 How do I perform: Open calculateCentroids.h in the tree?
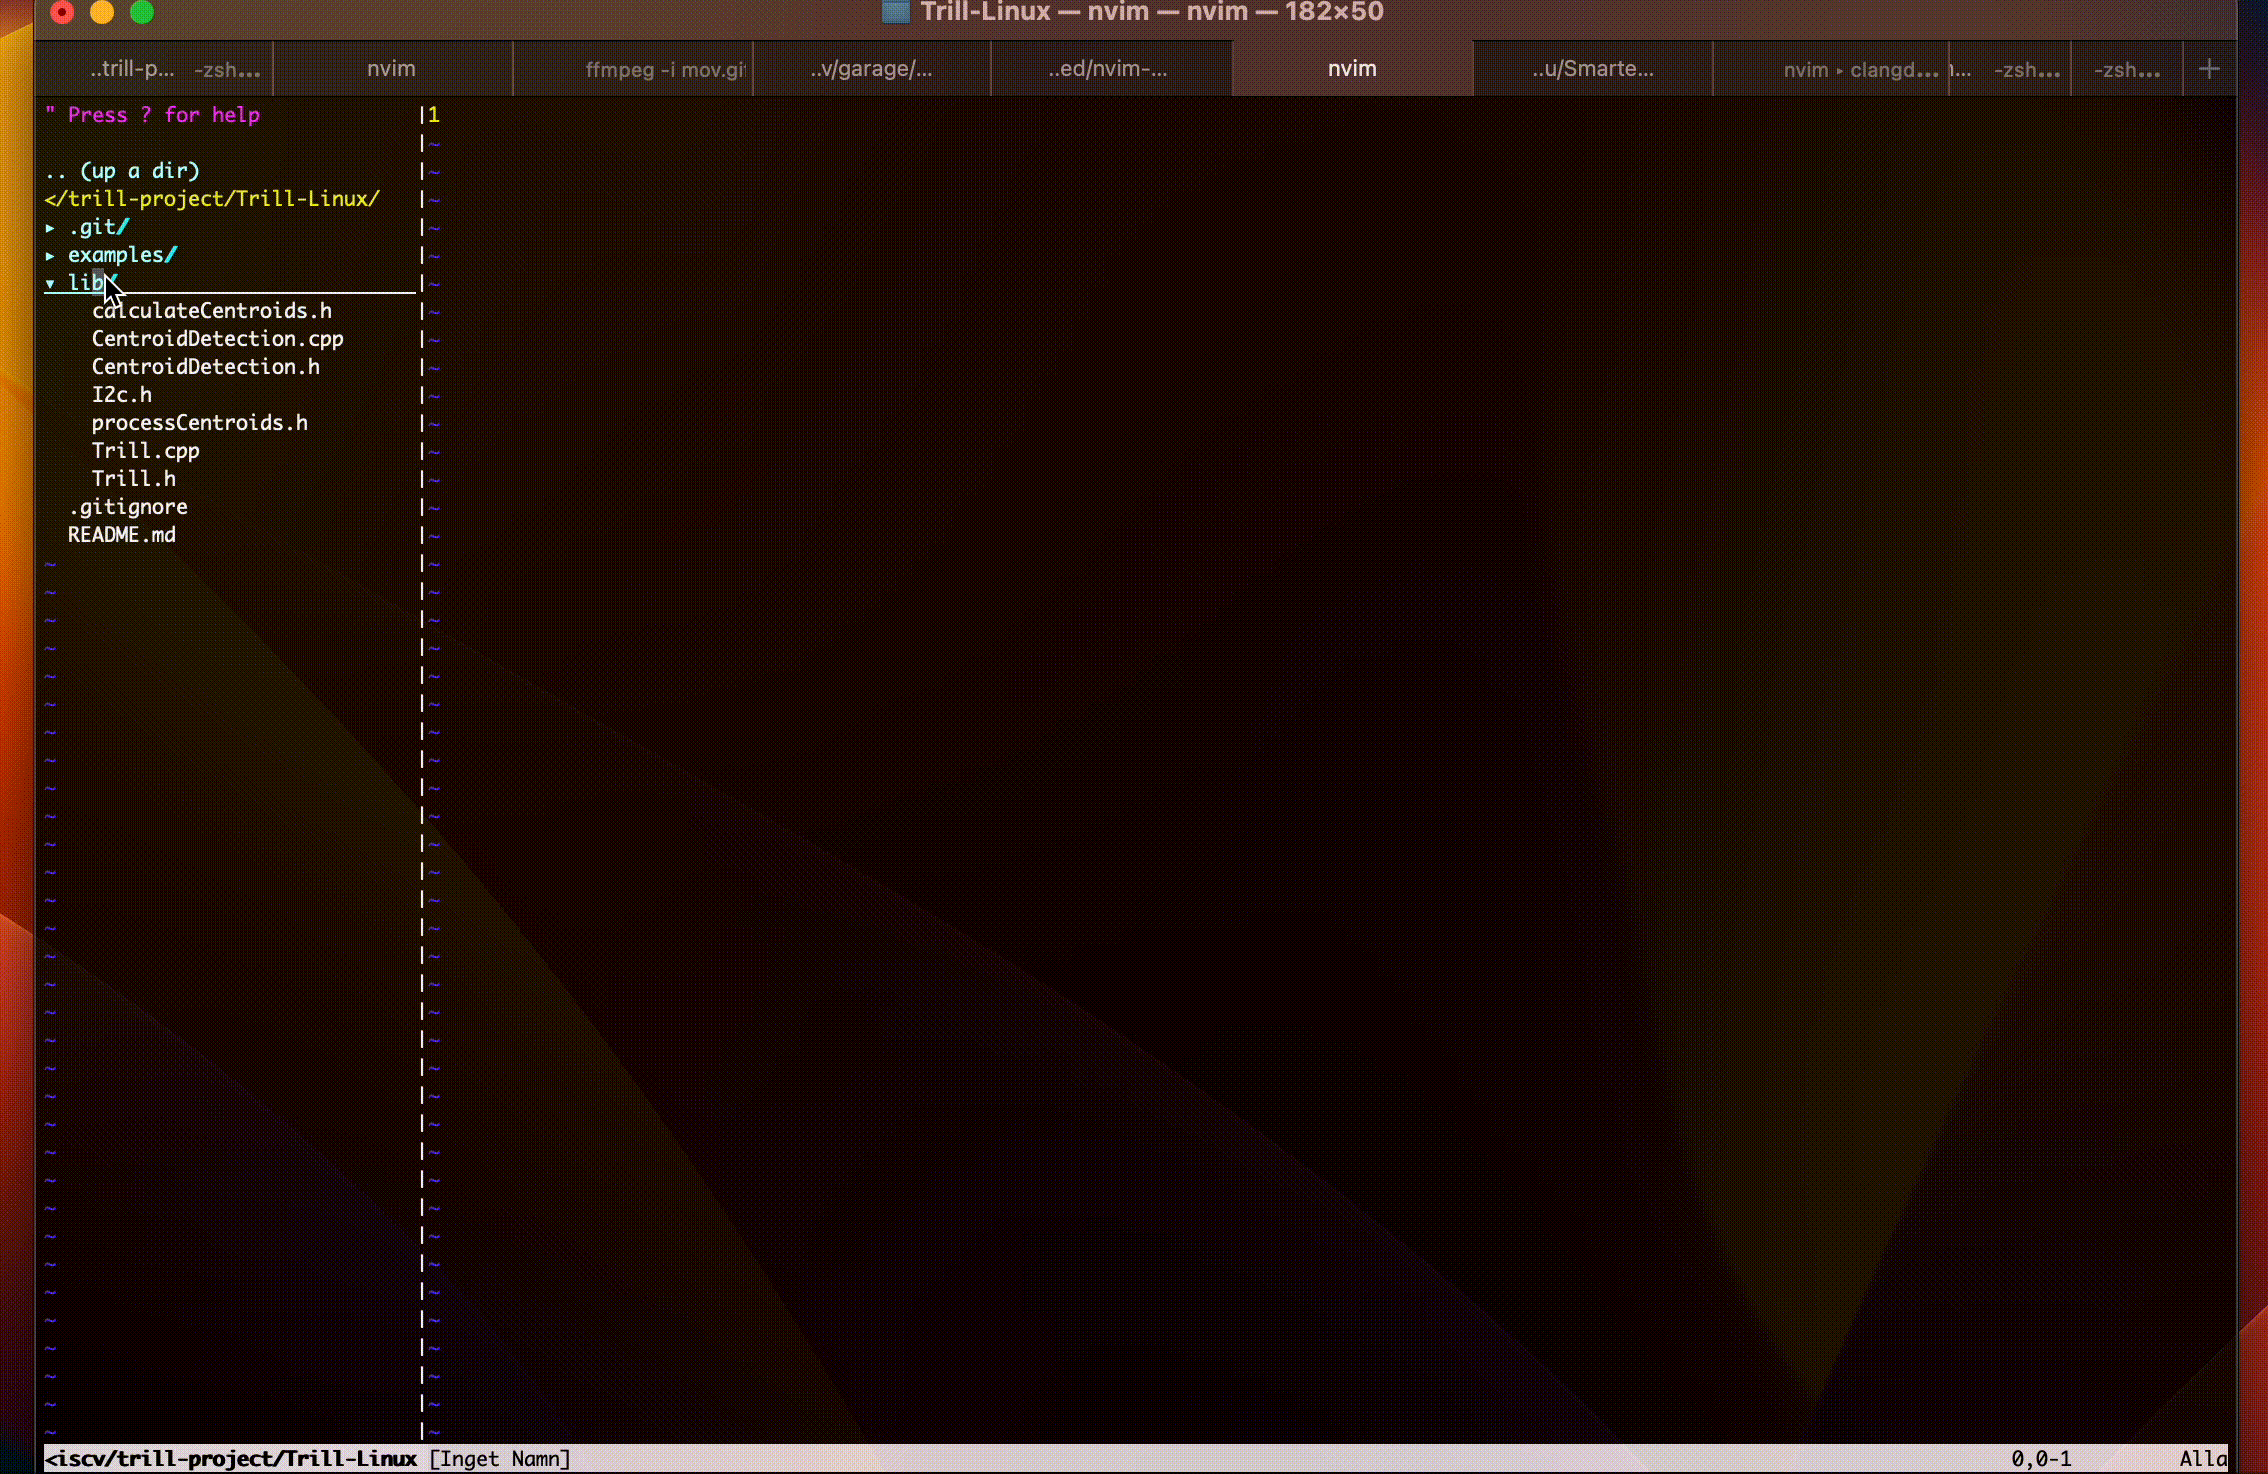[x=211, y=311]
